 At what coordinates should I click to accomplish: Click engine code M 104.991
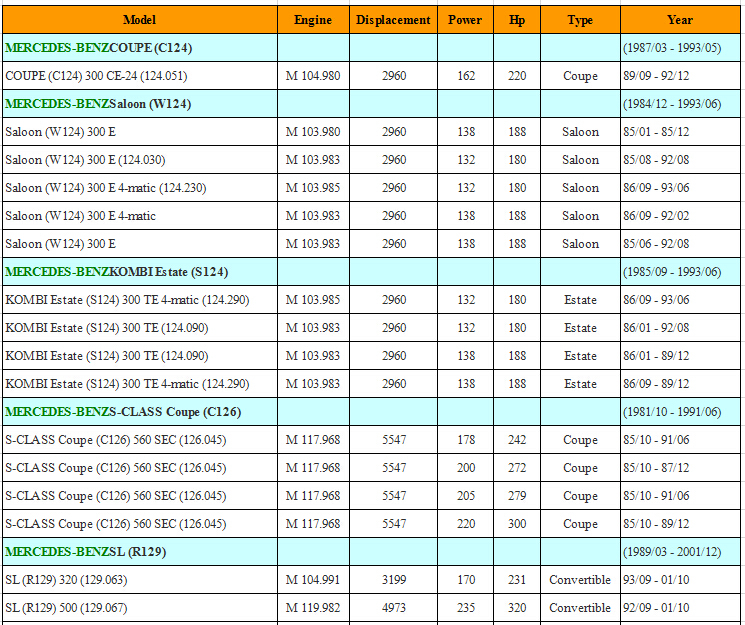[x=313, y=580]
